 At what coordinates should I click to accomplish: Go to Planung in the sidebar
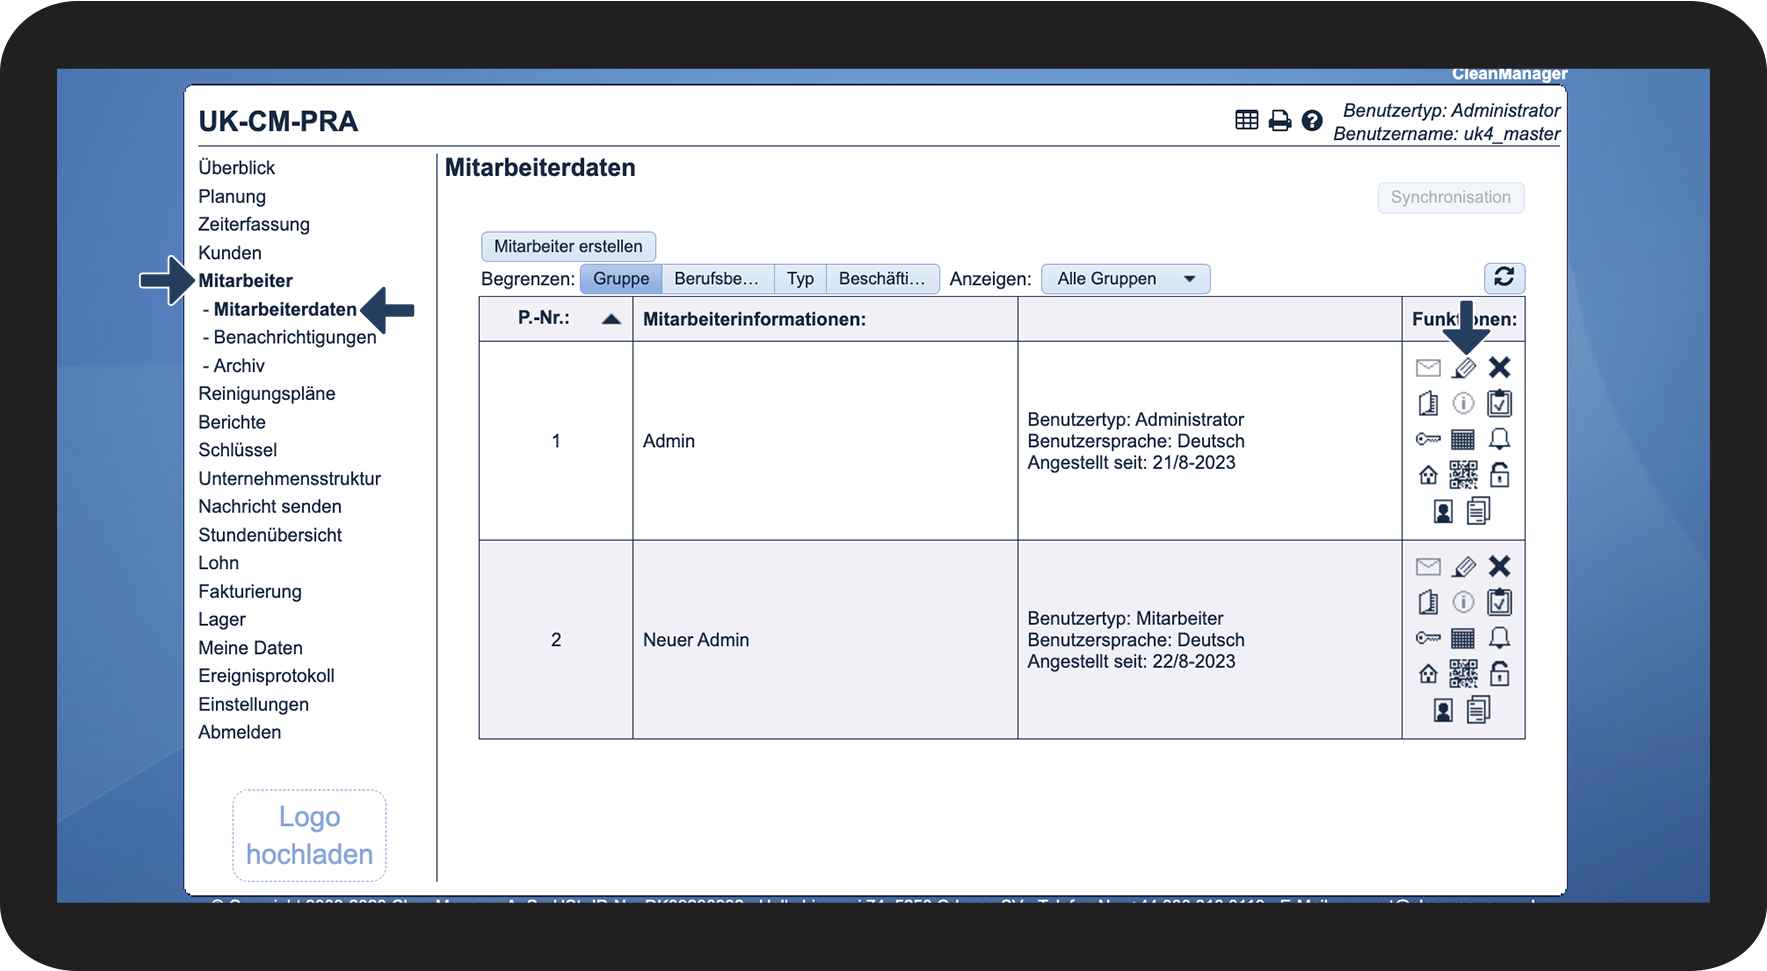click(232, 196)
